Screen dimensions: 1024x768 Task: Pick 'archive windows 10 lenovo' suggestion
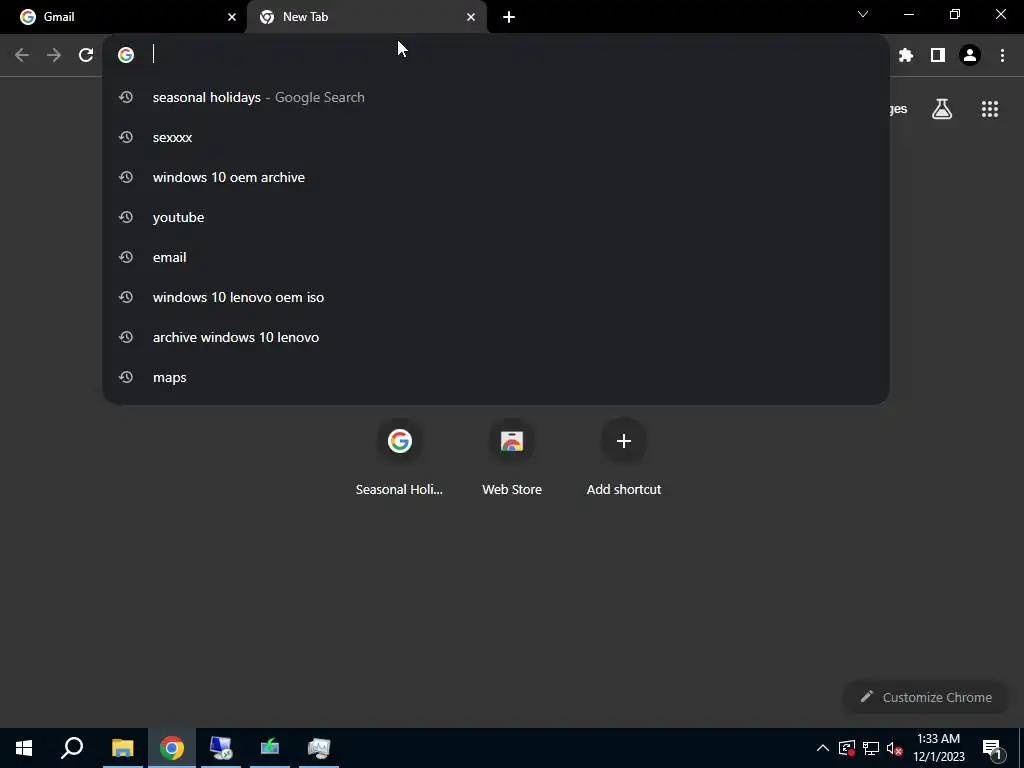(x=496, y=337)
